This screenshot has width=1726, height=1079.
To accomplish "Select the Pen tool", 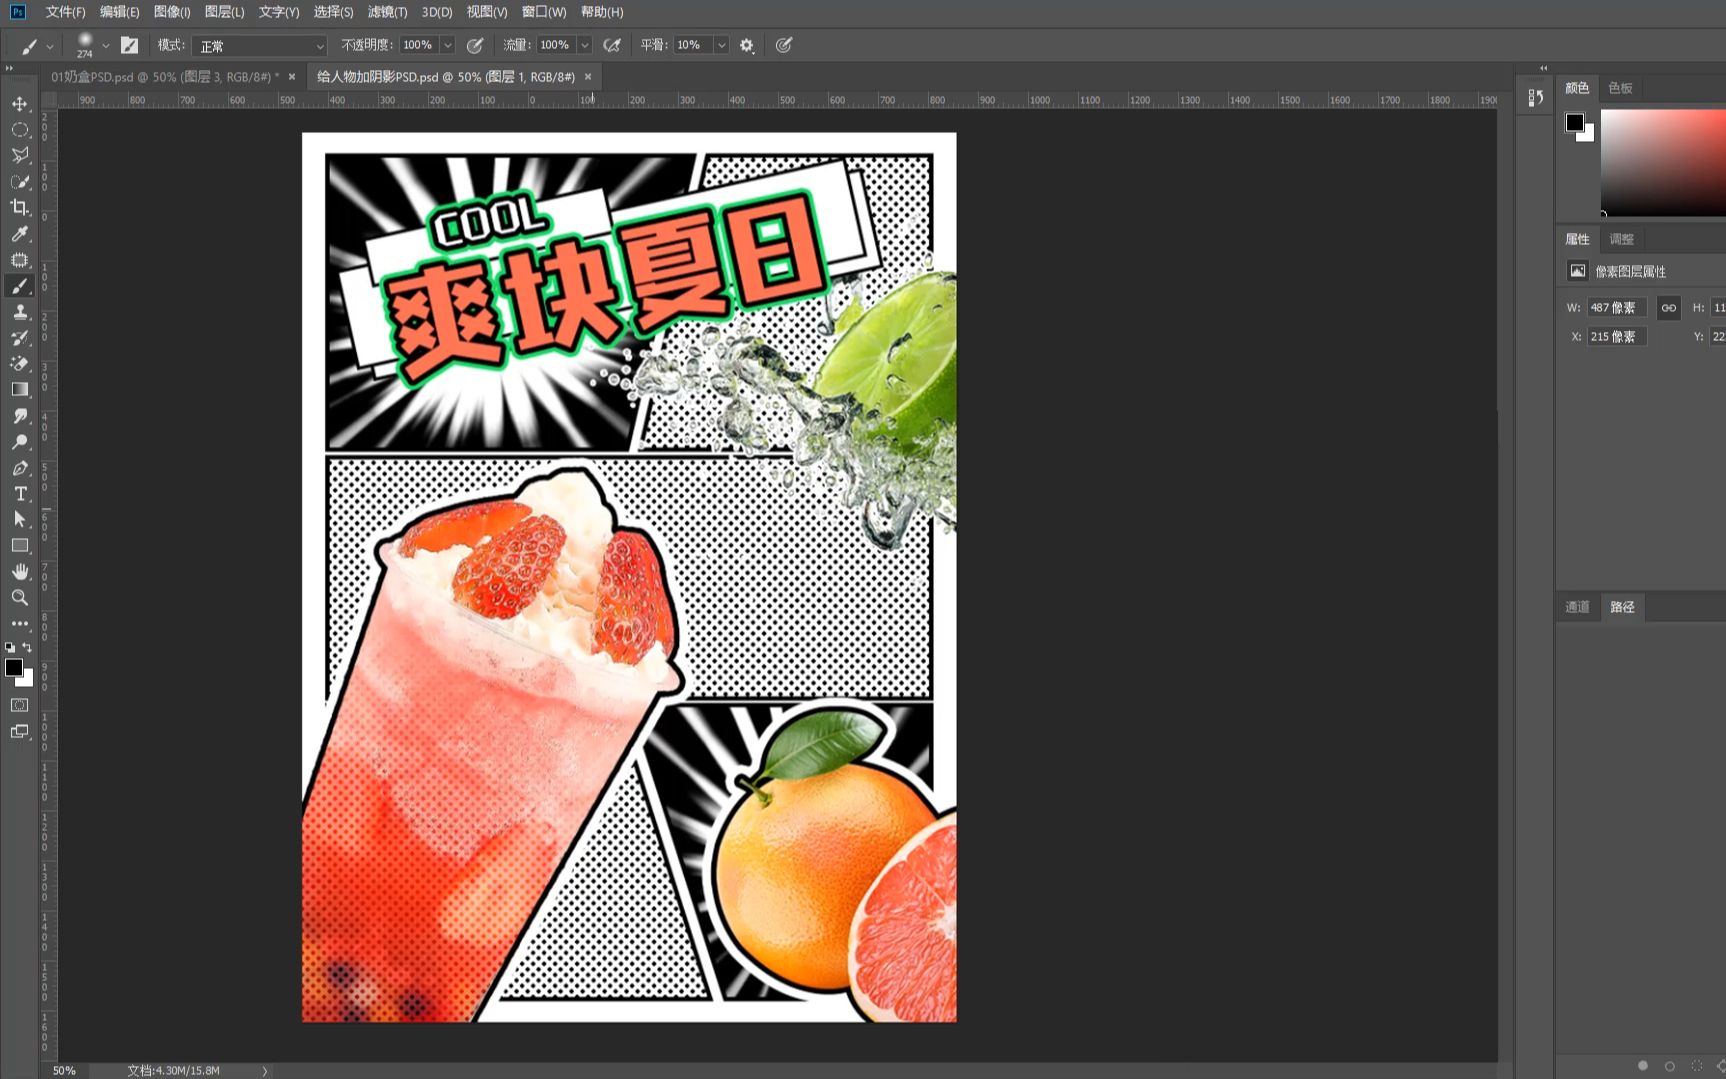I will coord(20,468).
